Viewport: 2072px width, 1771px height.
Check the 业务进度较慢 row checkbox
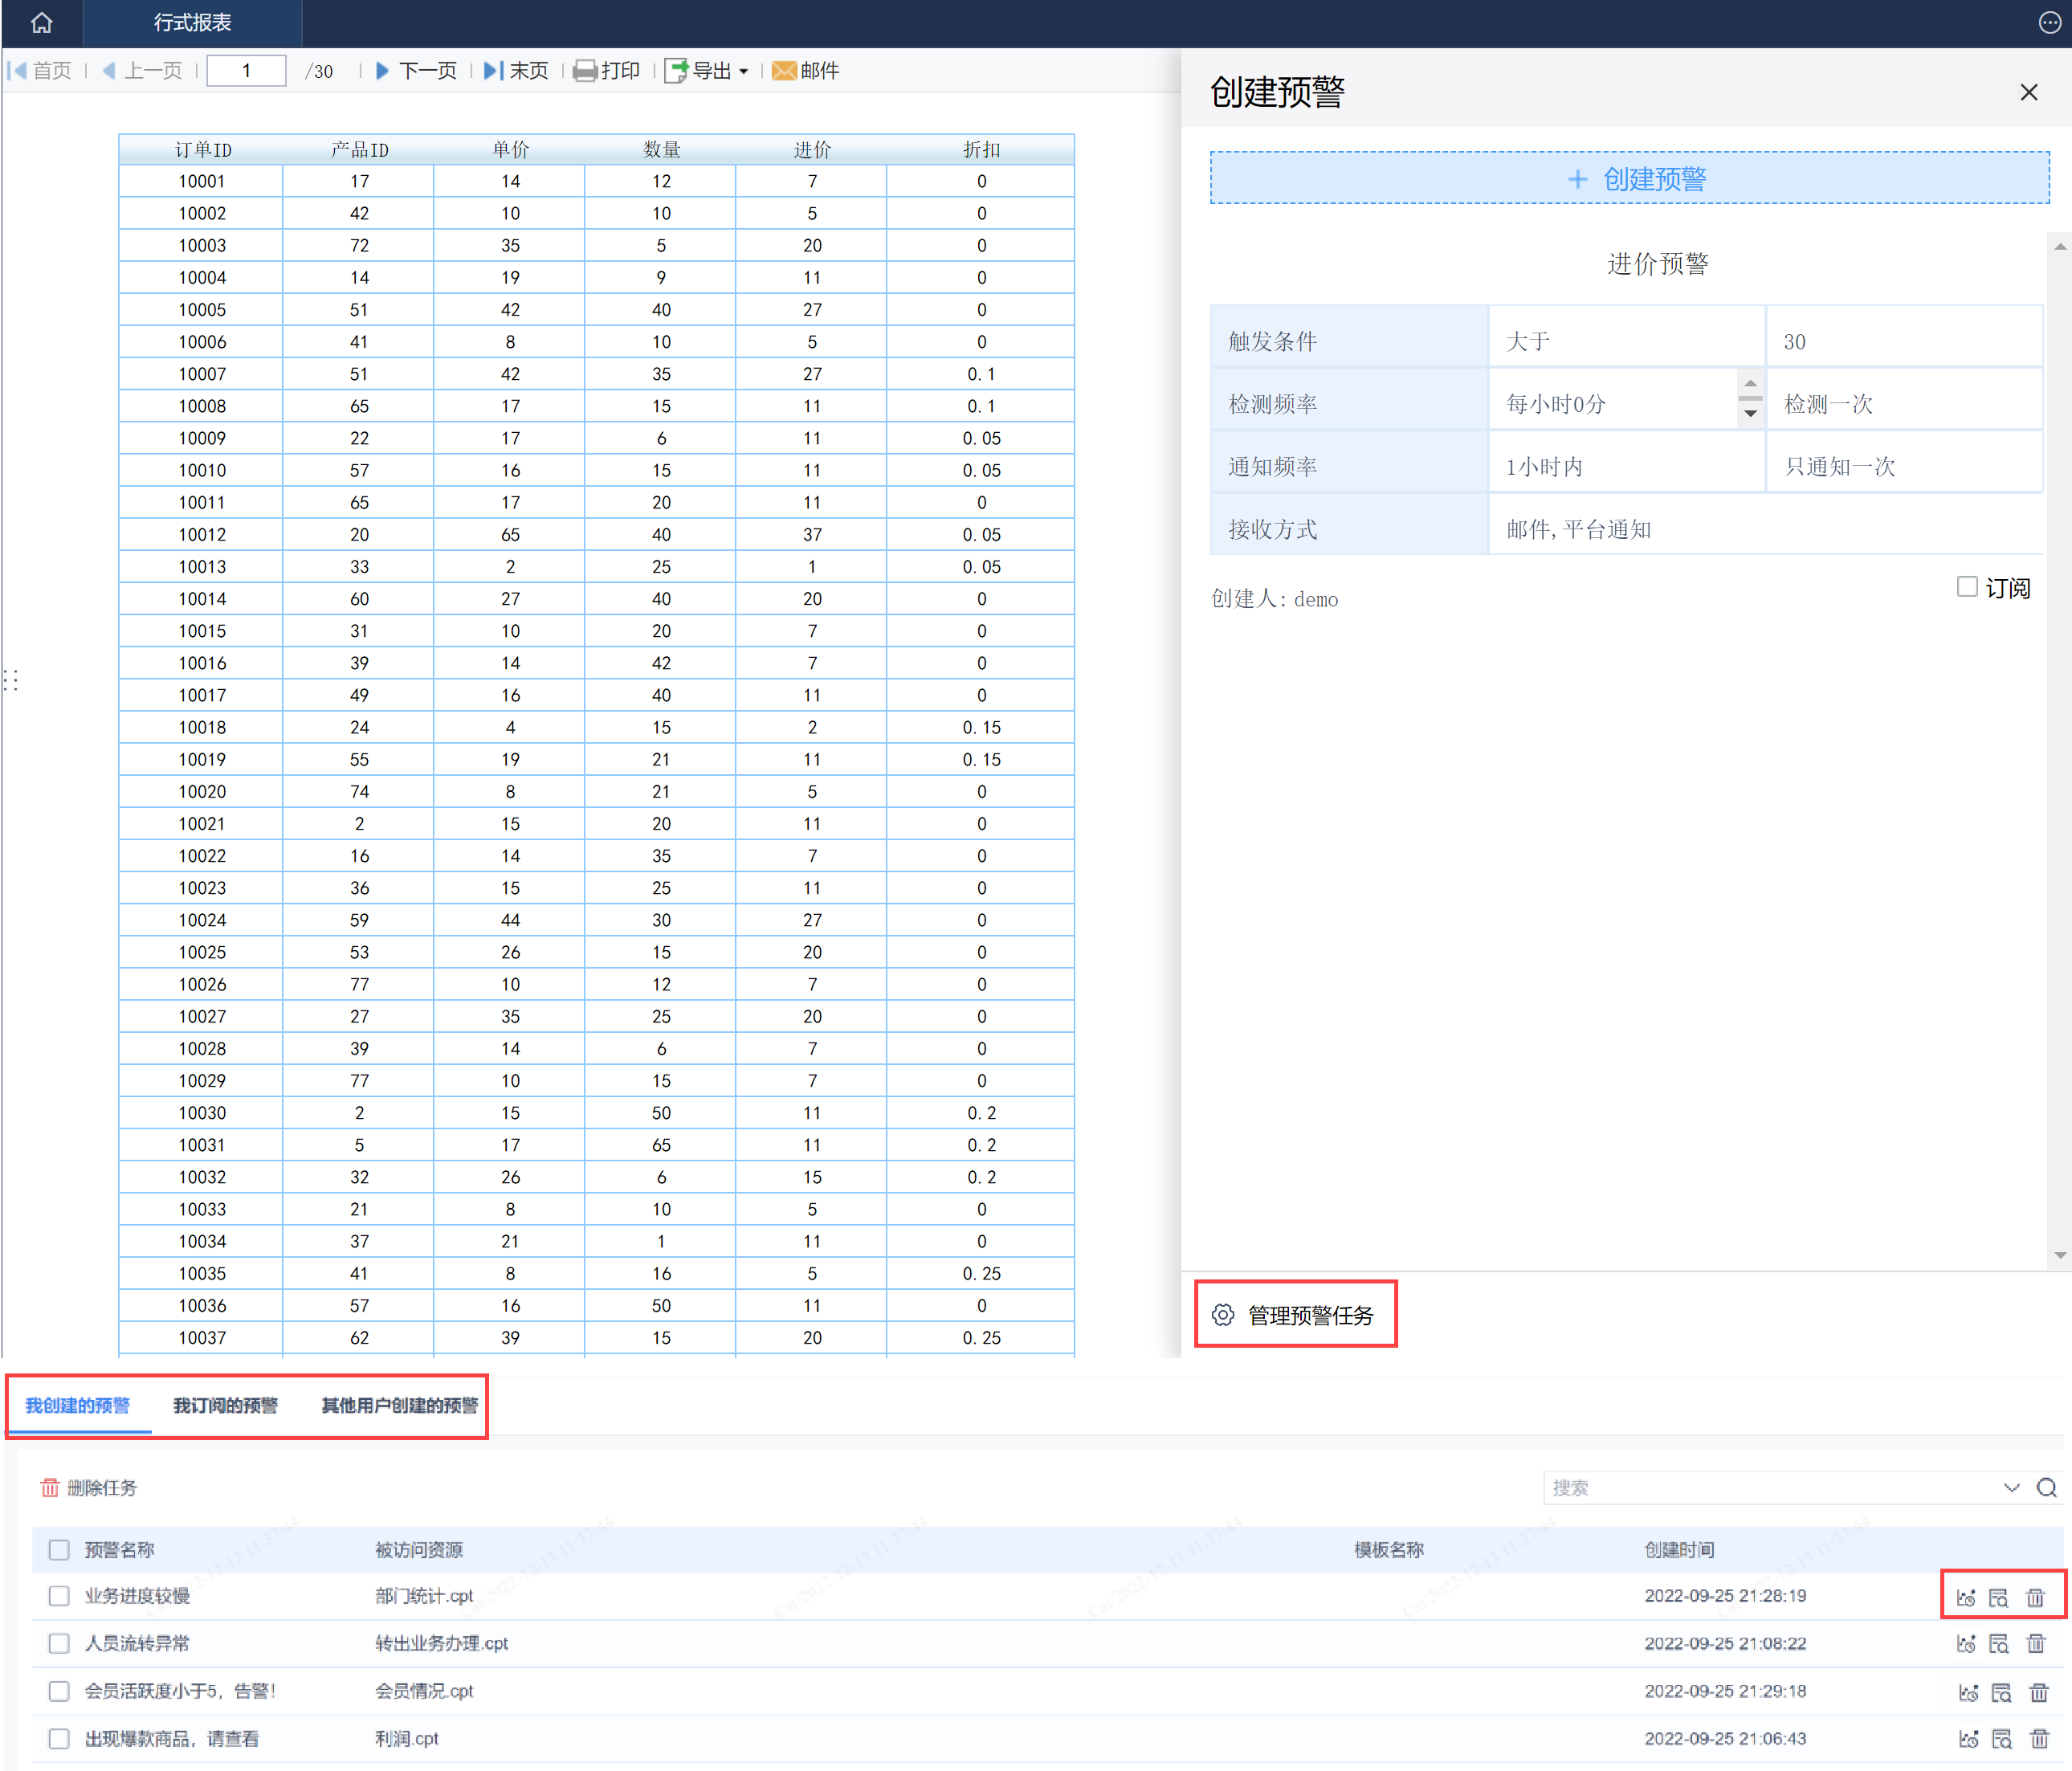tap(59, 1596)
